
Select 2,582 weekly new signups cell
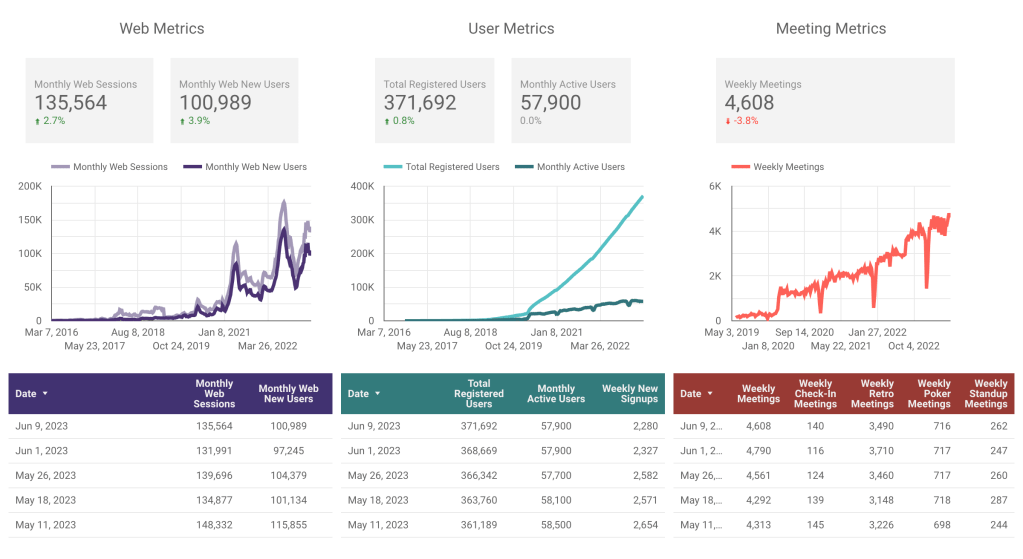click(645, 476)
